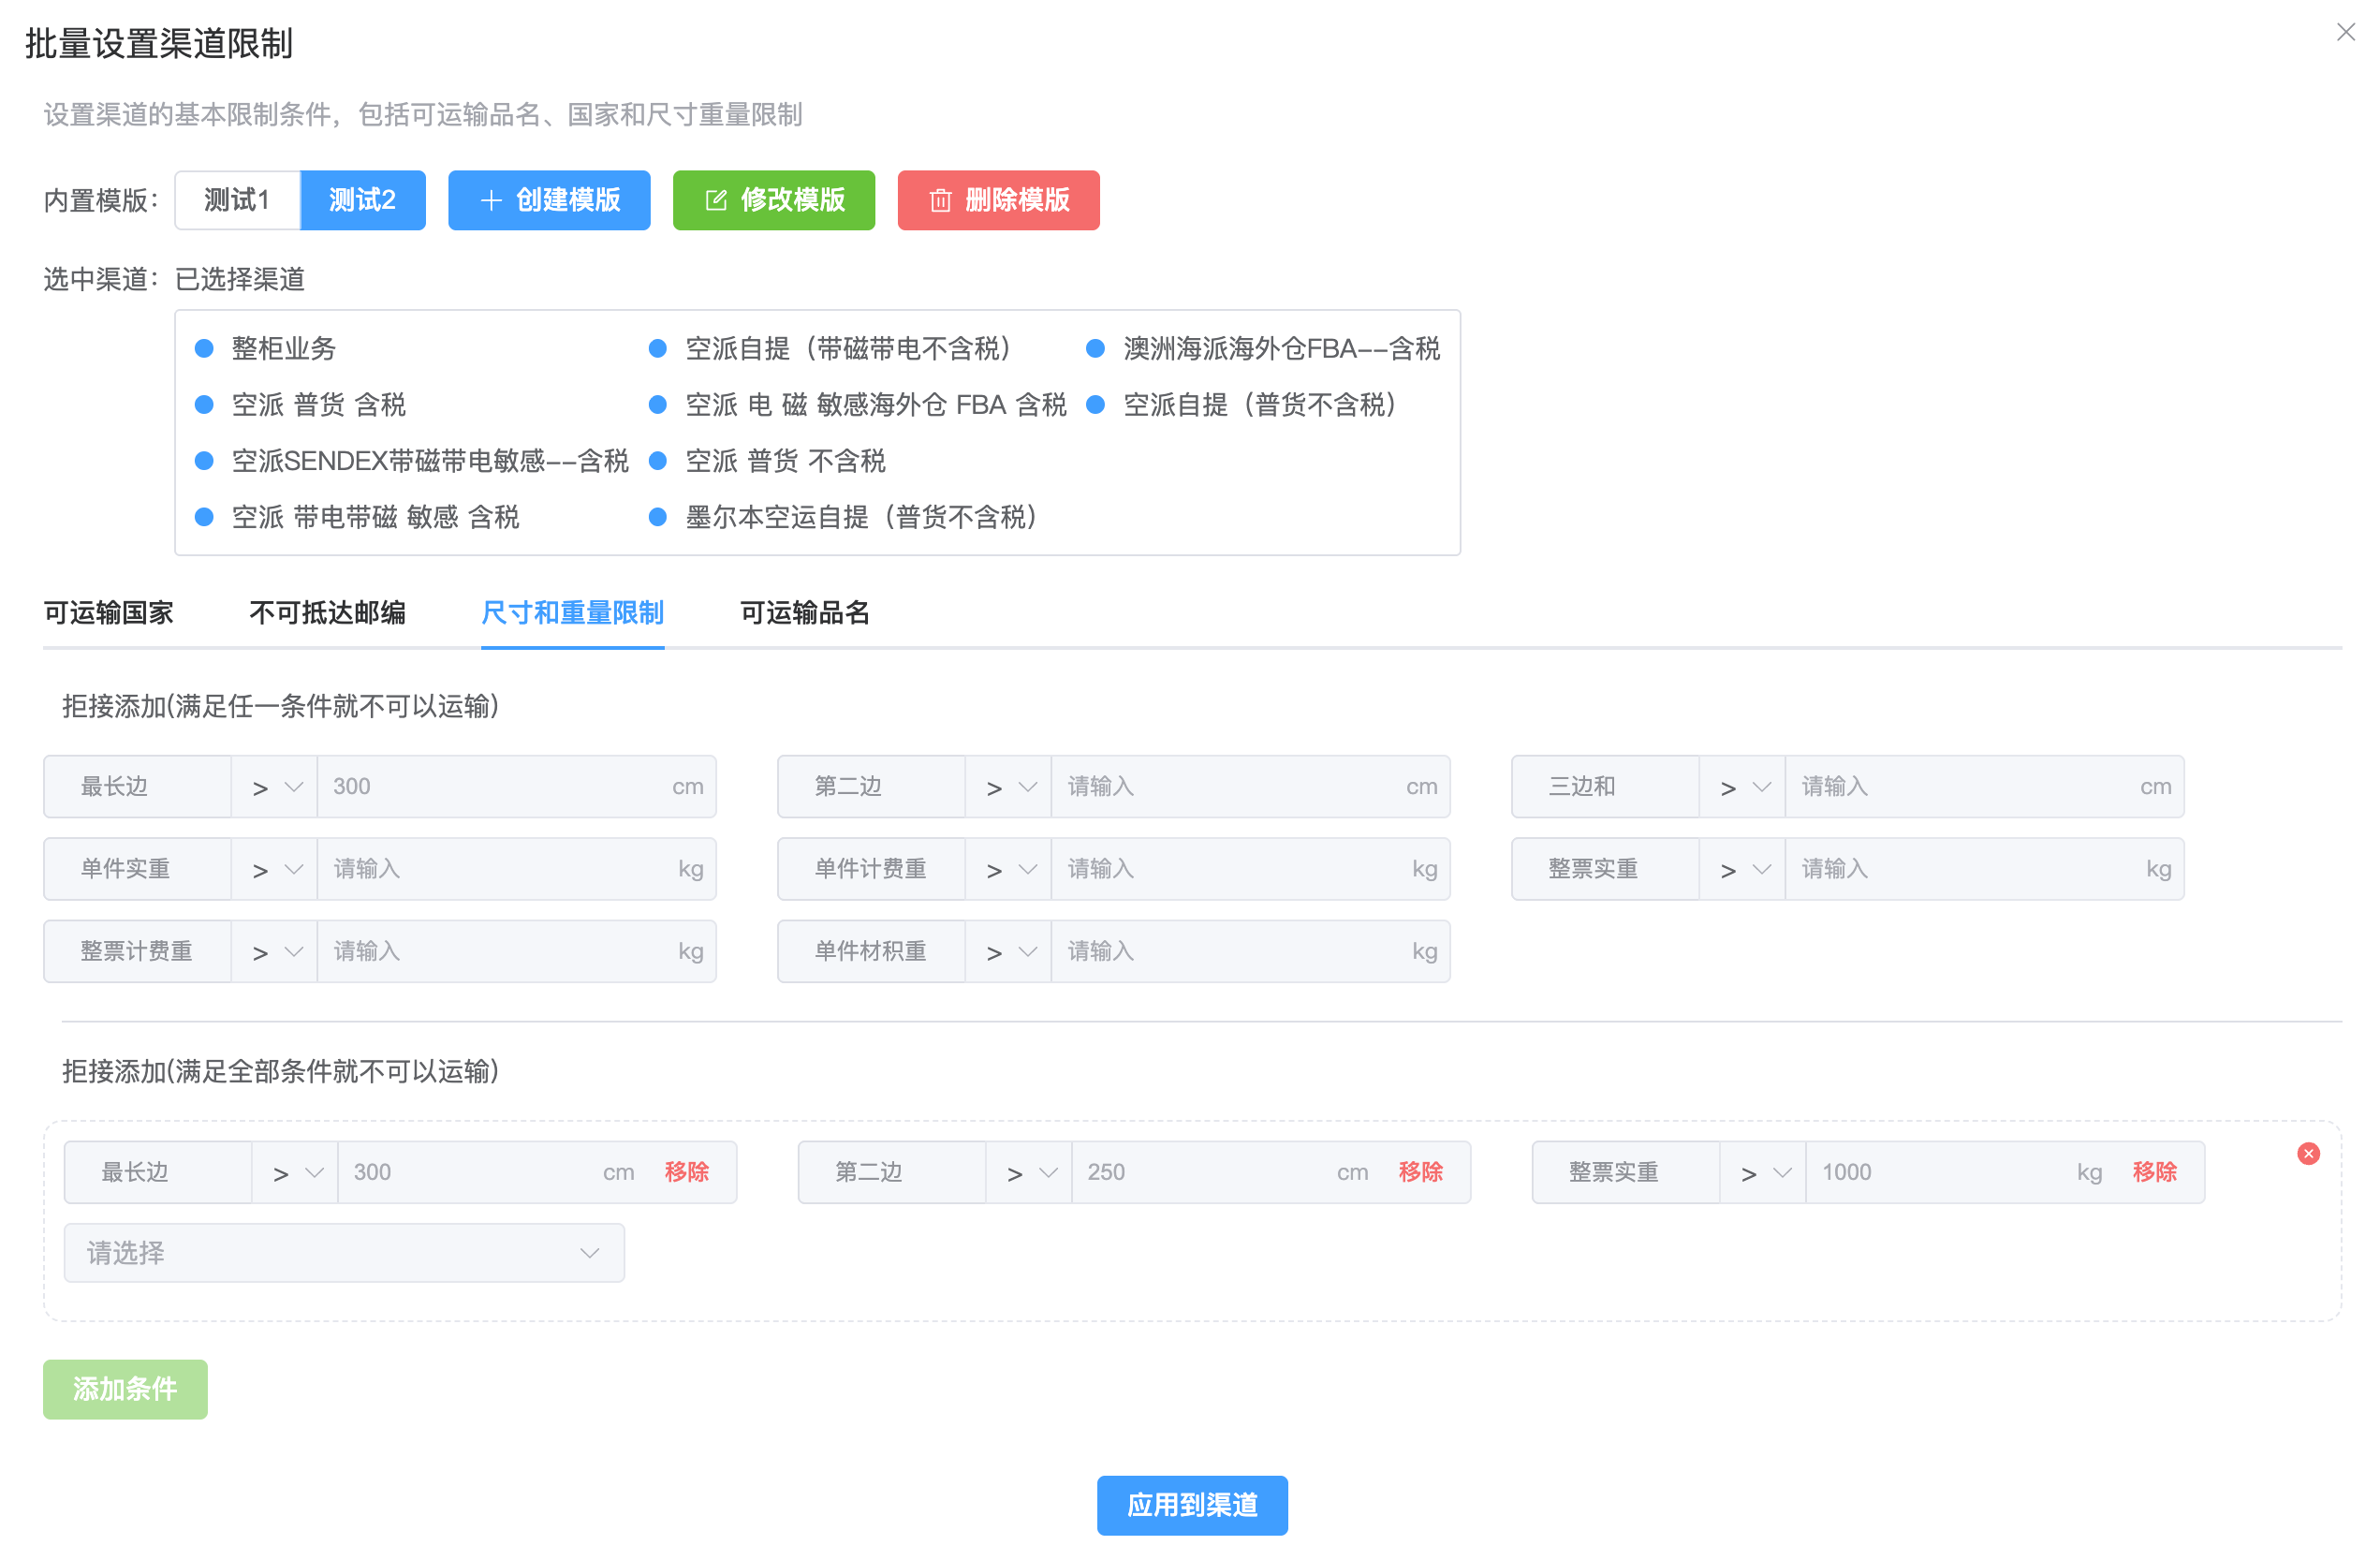Screen dimensions: 2380x1560
Task: Click the 添加条件 button
Action: click(x=125, y=1388)
